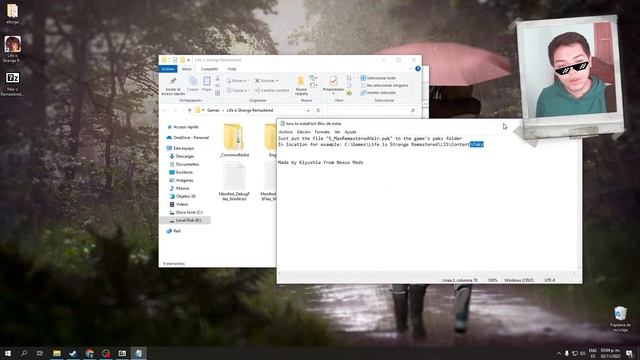Click No seleccionar ninguno in ribbon
Screen dimensions: 640x360
pos(384,85)
